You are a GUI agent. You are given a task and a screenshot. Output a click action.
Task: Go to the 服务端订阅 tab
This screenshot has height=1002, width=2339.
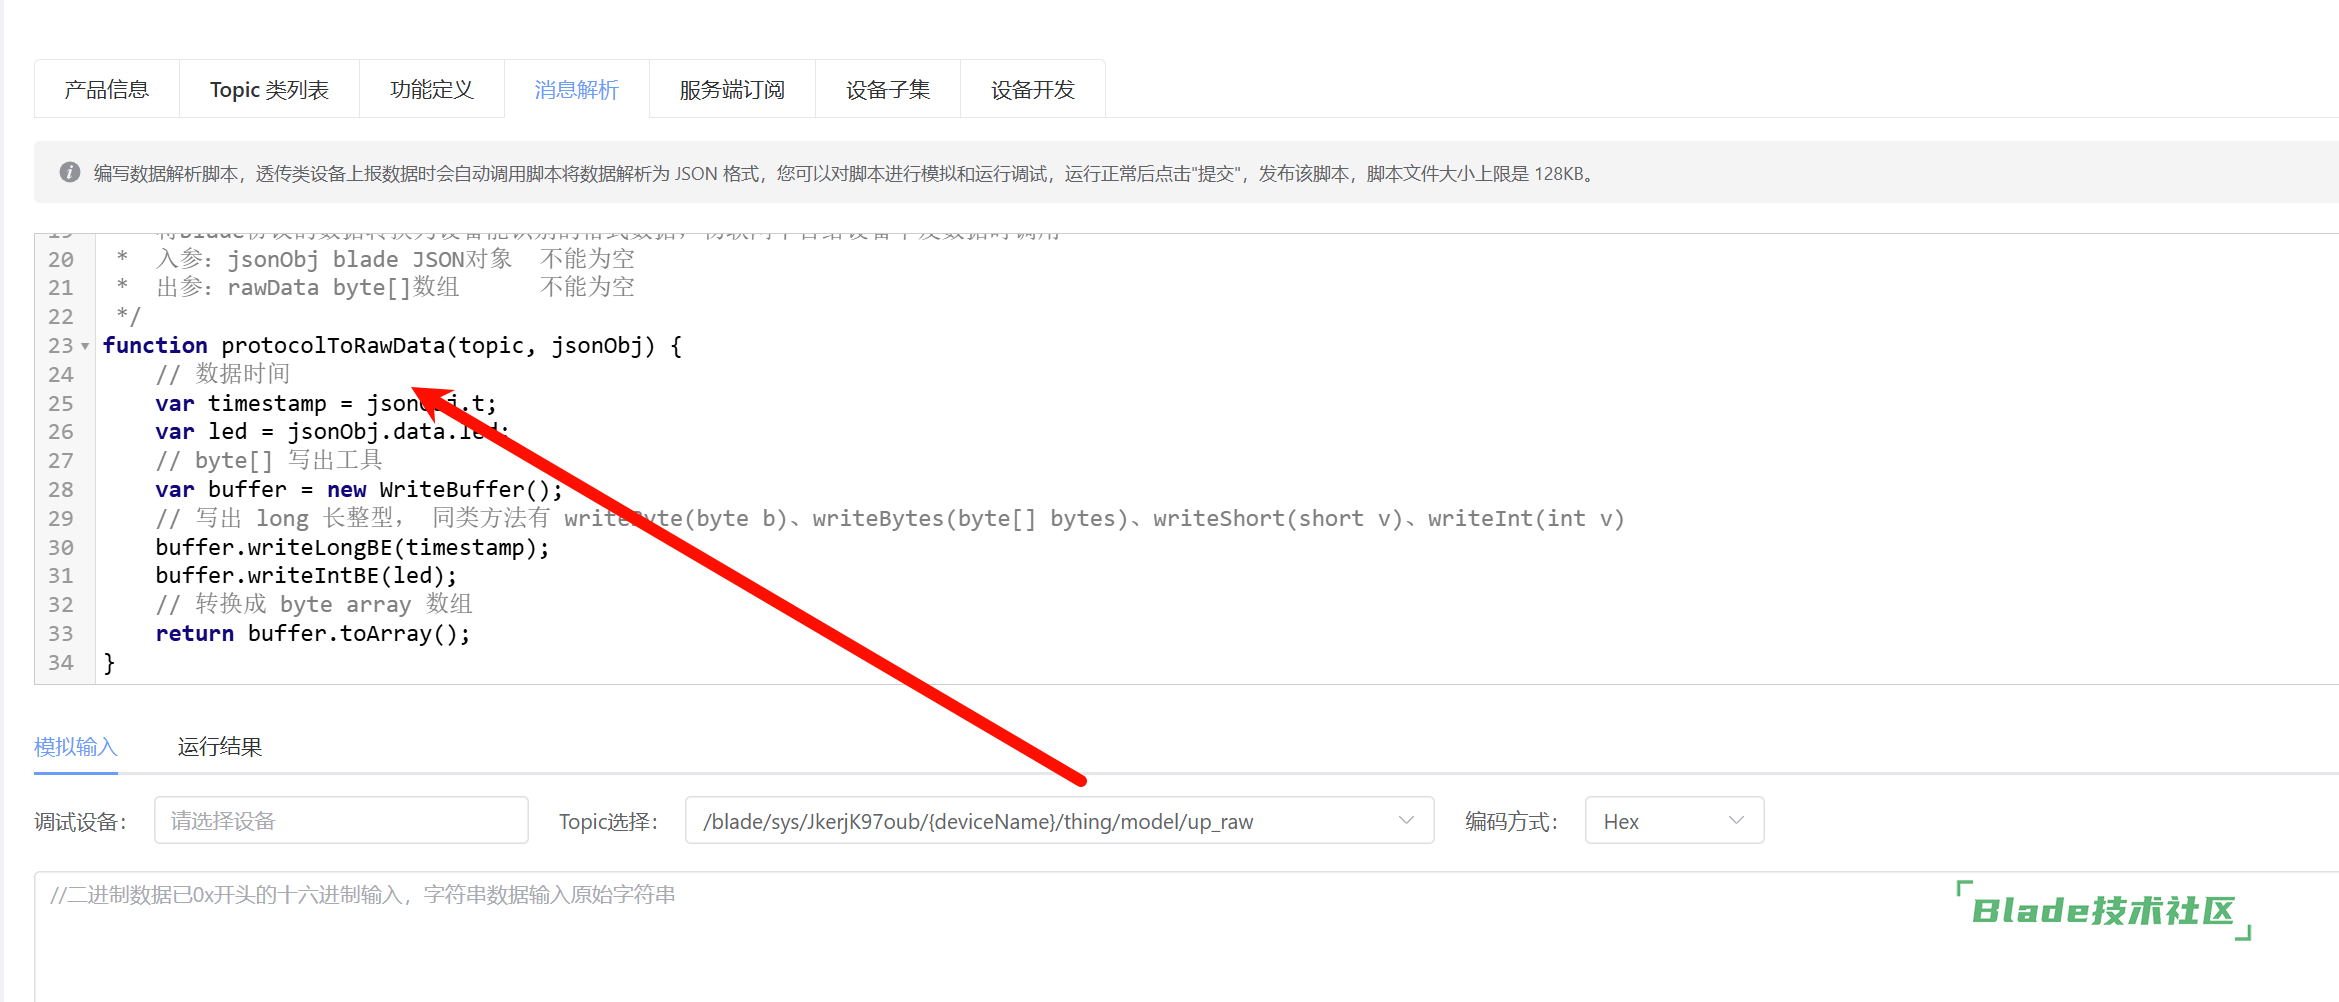[x=732, y=90]
